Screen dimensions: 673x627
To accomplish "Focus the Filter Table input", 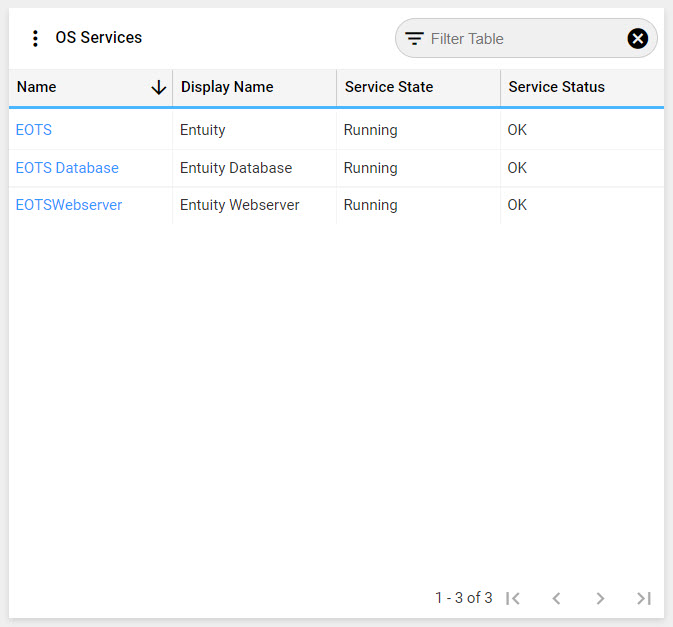I will click(526, 39).
